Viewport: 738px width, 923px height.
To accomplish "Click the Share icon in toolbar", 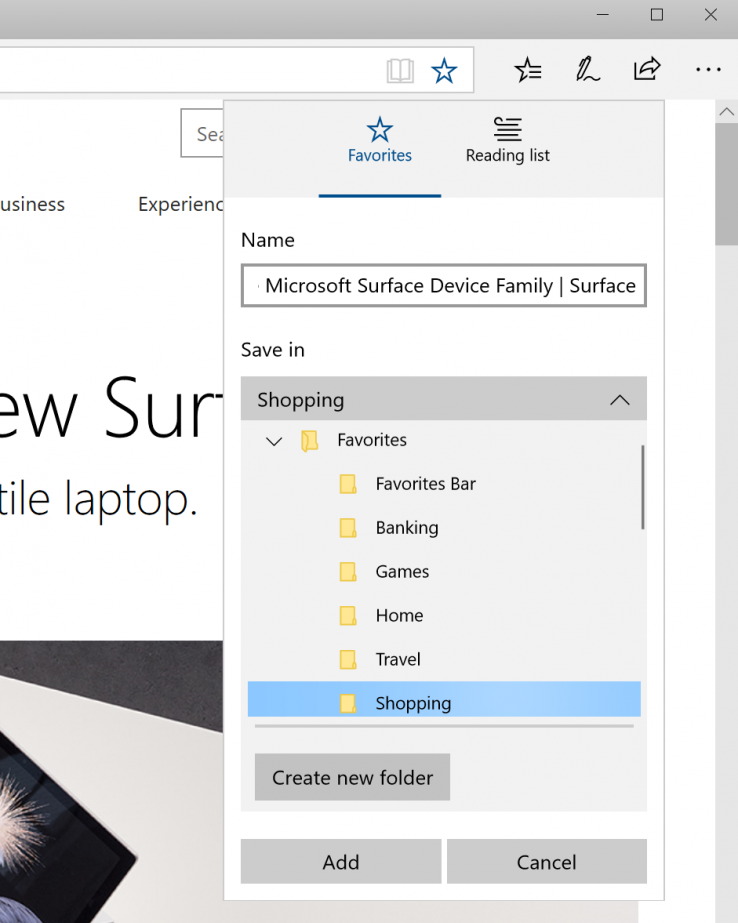I will pyautogui.click(x=647, y=69).
